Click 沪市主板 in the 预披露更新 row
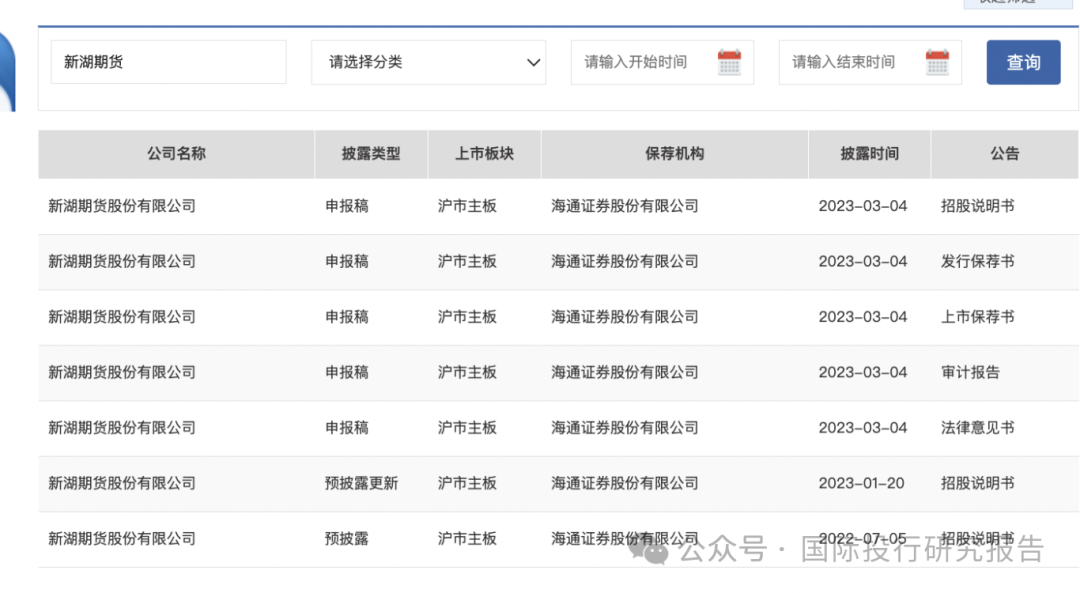 tap(467, 483)
